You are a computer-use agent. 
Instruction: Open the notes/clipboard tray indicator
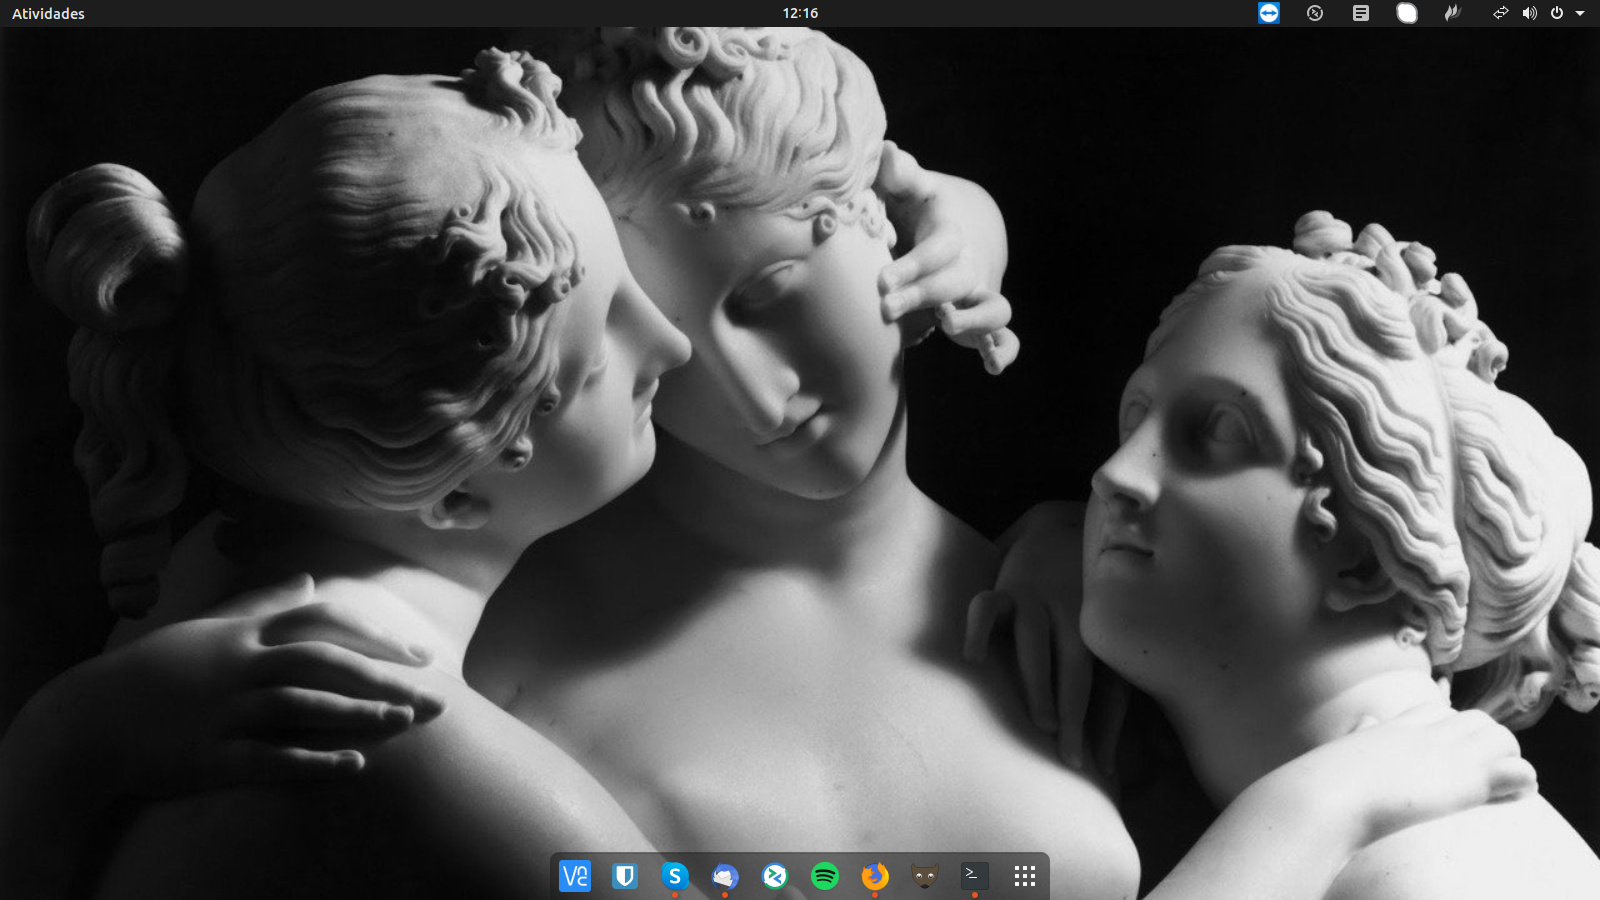[x=1361, y=13]
